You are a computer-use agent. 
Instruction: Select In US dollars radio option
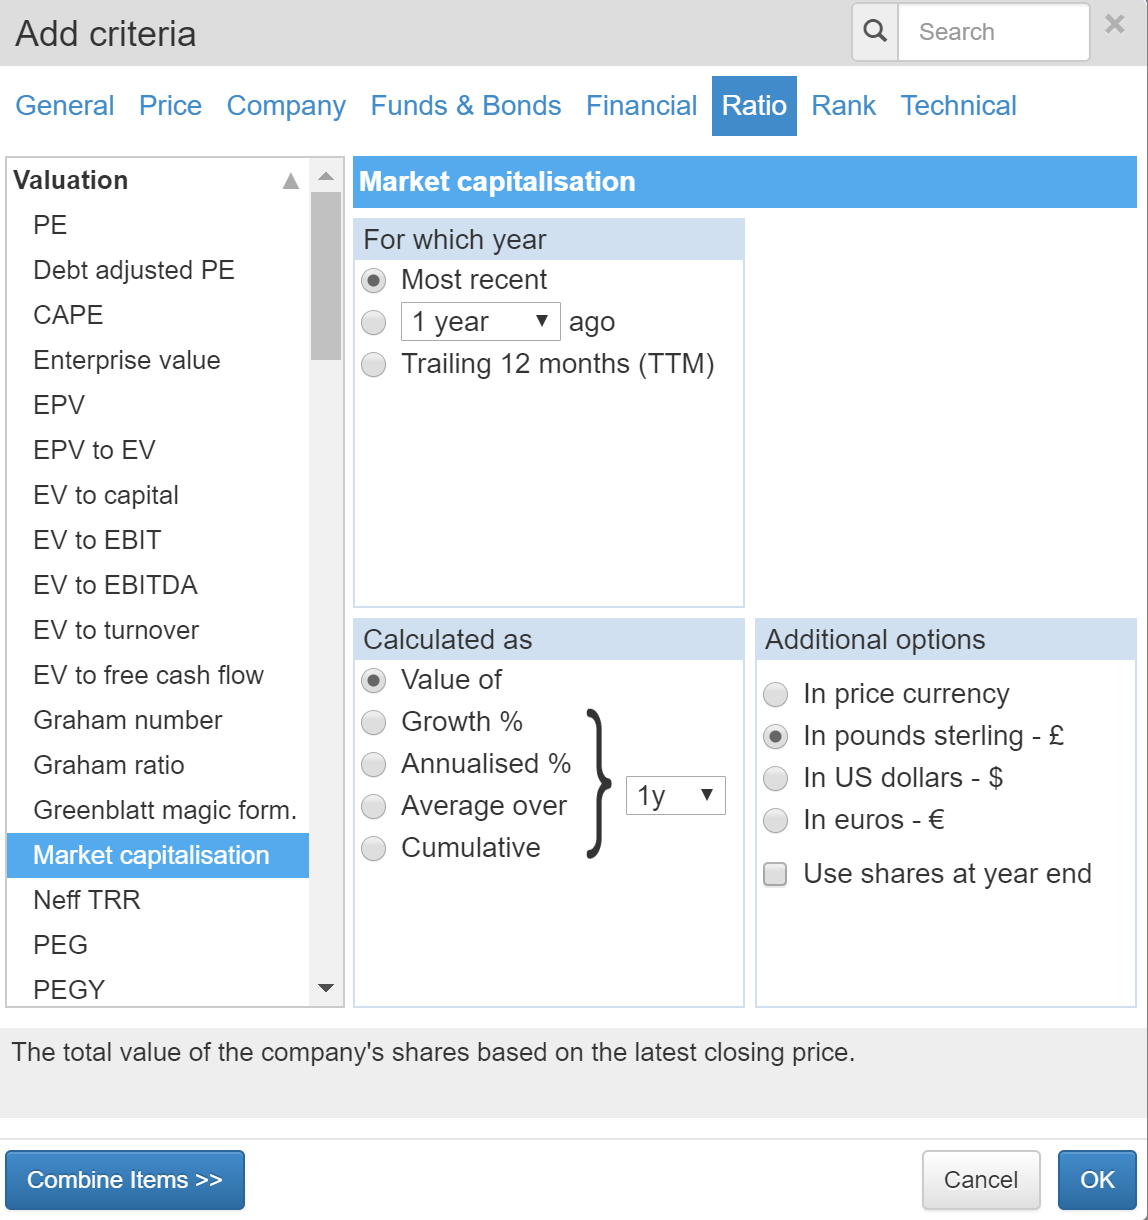click(x=776, y=779)
